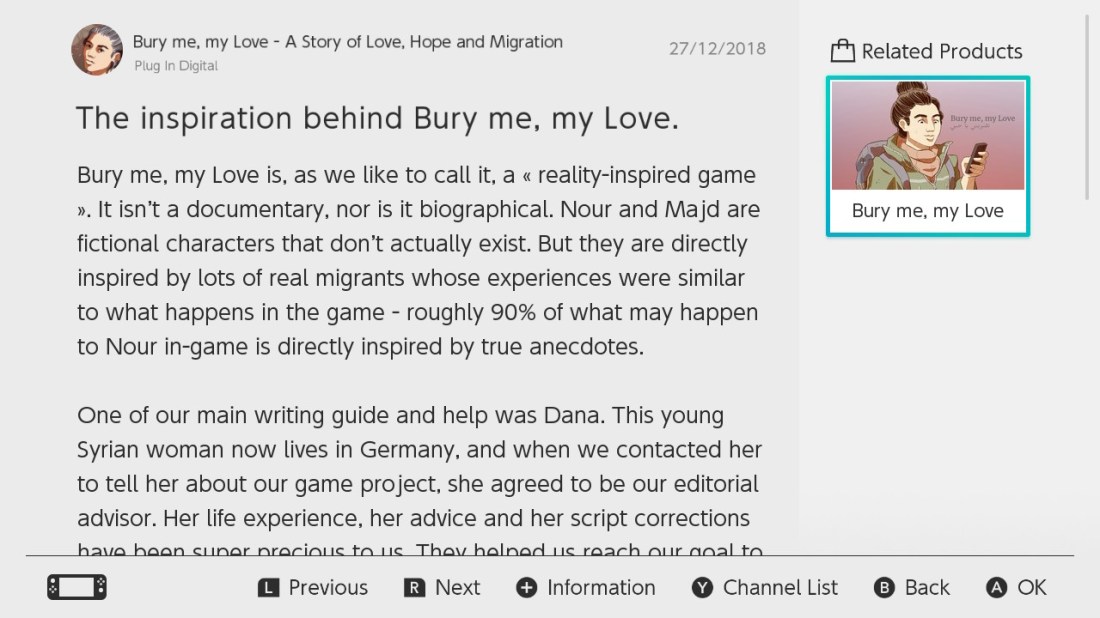The width and height of the screenshot is (1100, 618).
Task: Click the Plug In Digital publisher avatar
Action: [96, 48]
